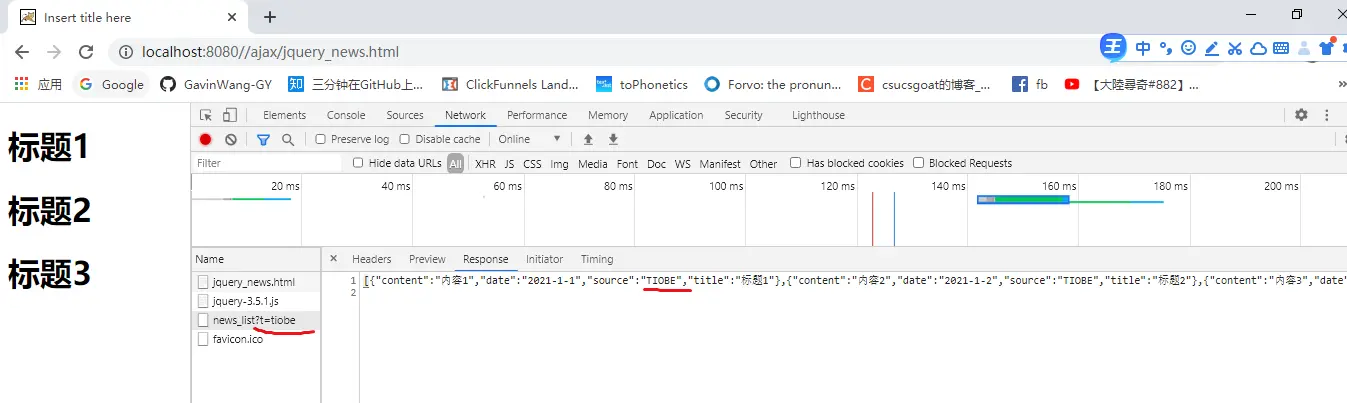Close the request details panel
The height and width of the screenshot is (403, 1347).
(334, 259)
